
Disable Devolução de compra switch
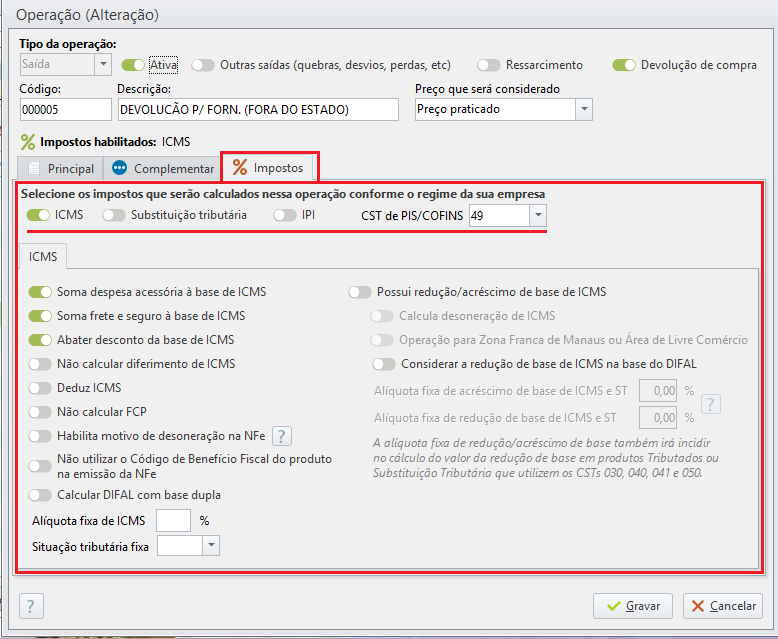(x=624, y=65)
